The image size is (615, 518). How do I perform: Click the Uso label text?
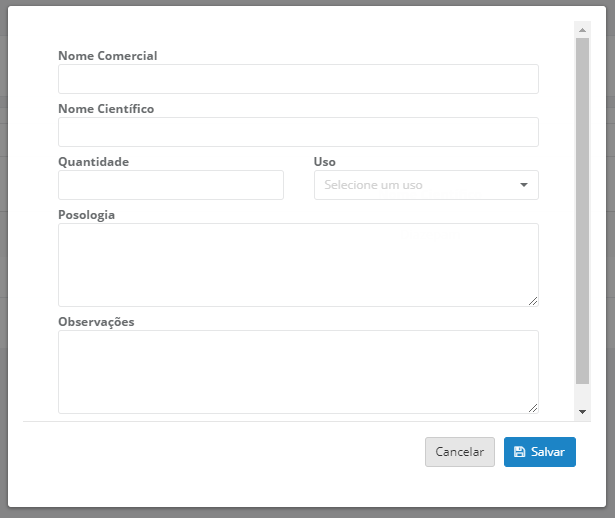325,162
